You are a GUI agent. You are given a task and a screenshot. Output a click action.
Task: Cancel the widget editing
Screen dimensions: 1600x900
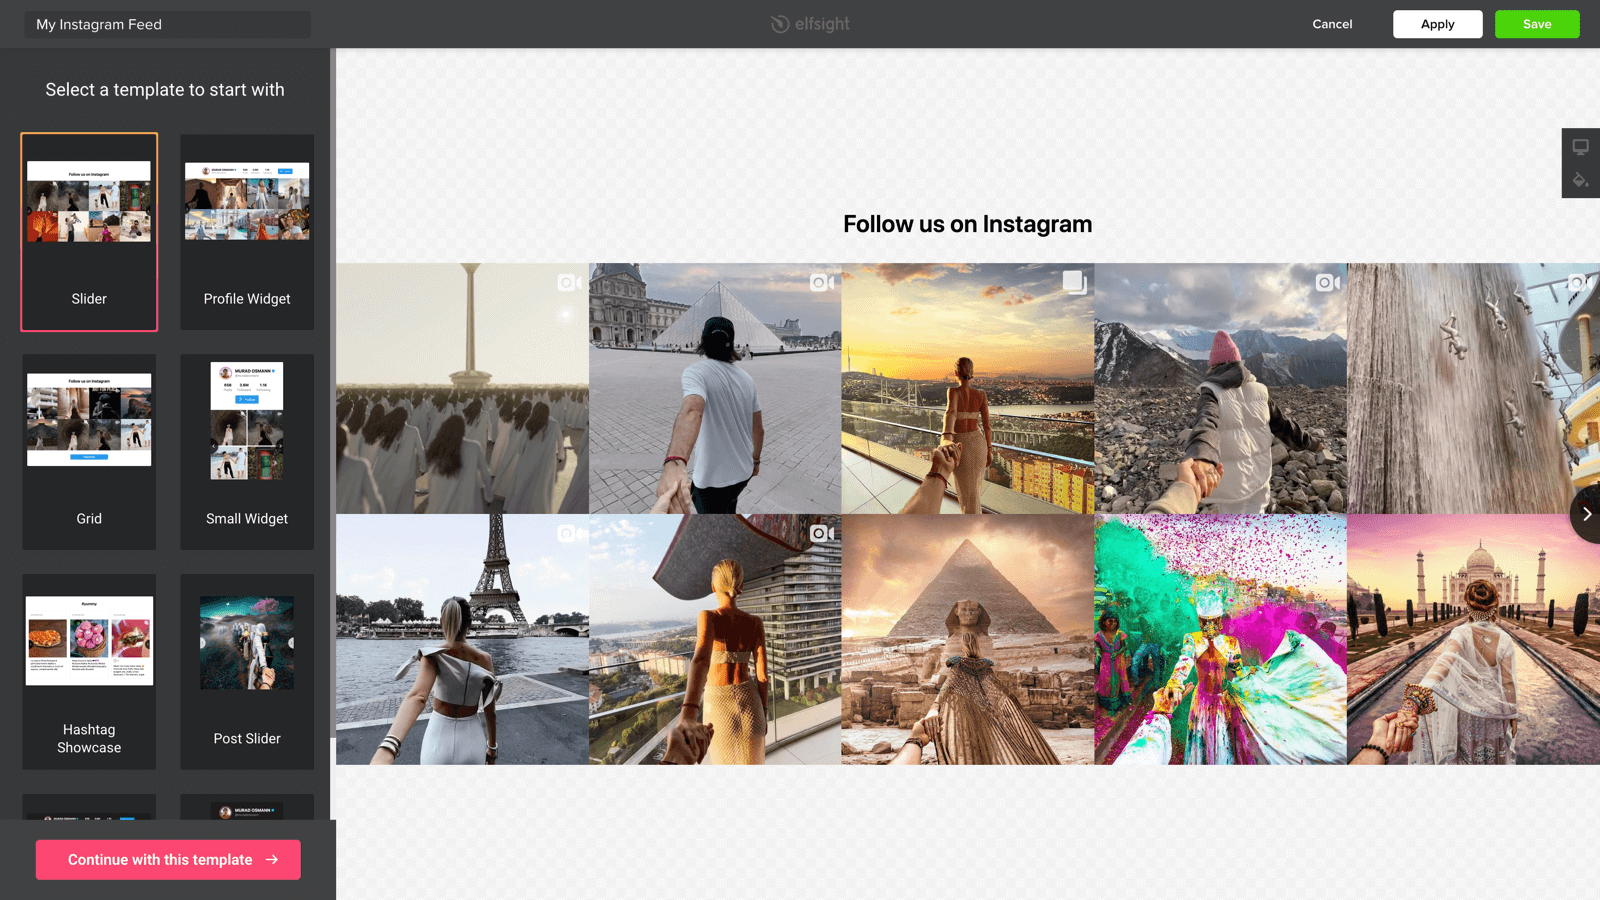point(1332,24)
